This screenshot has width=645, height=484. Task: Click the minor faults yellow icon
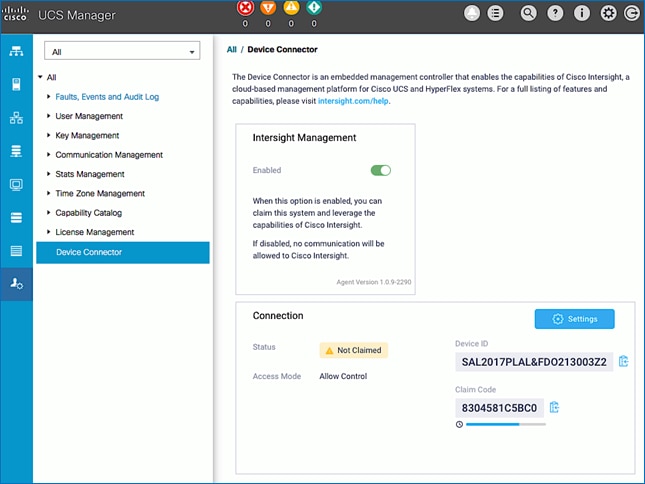pyautogui.click(x=291, y=8)
